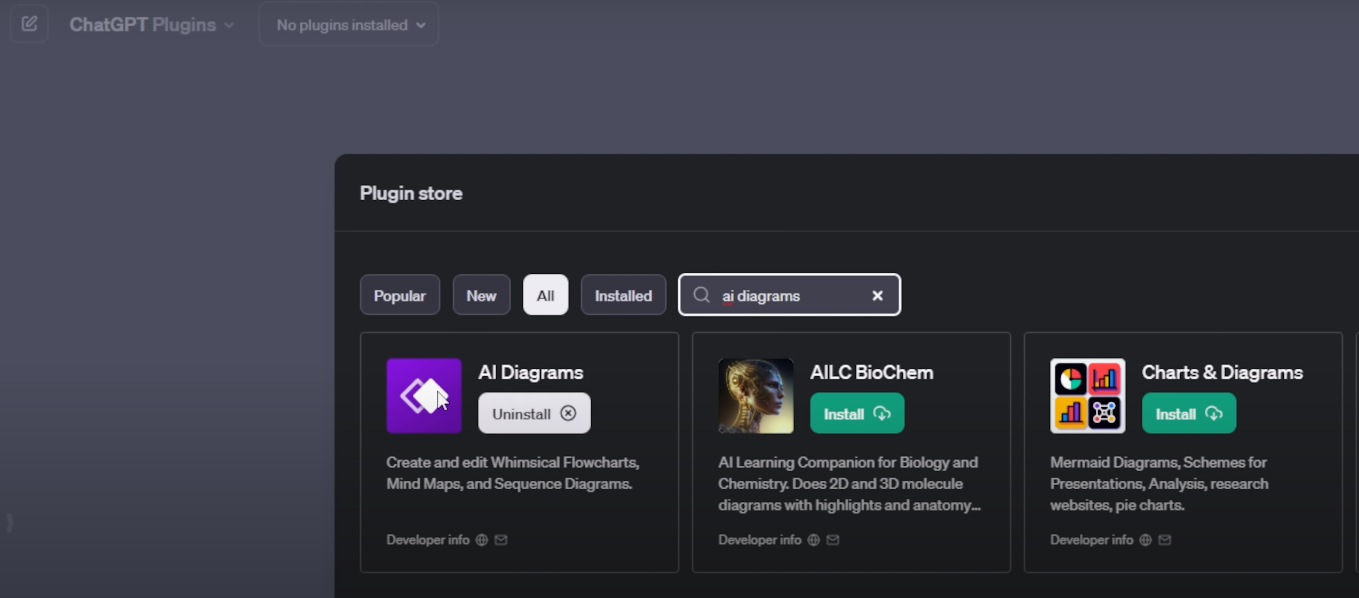
Task: Switch to the Popular plugins filter
Action: tap(399, 294)
